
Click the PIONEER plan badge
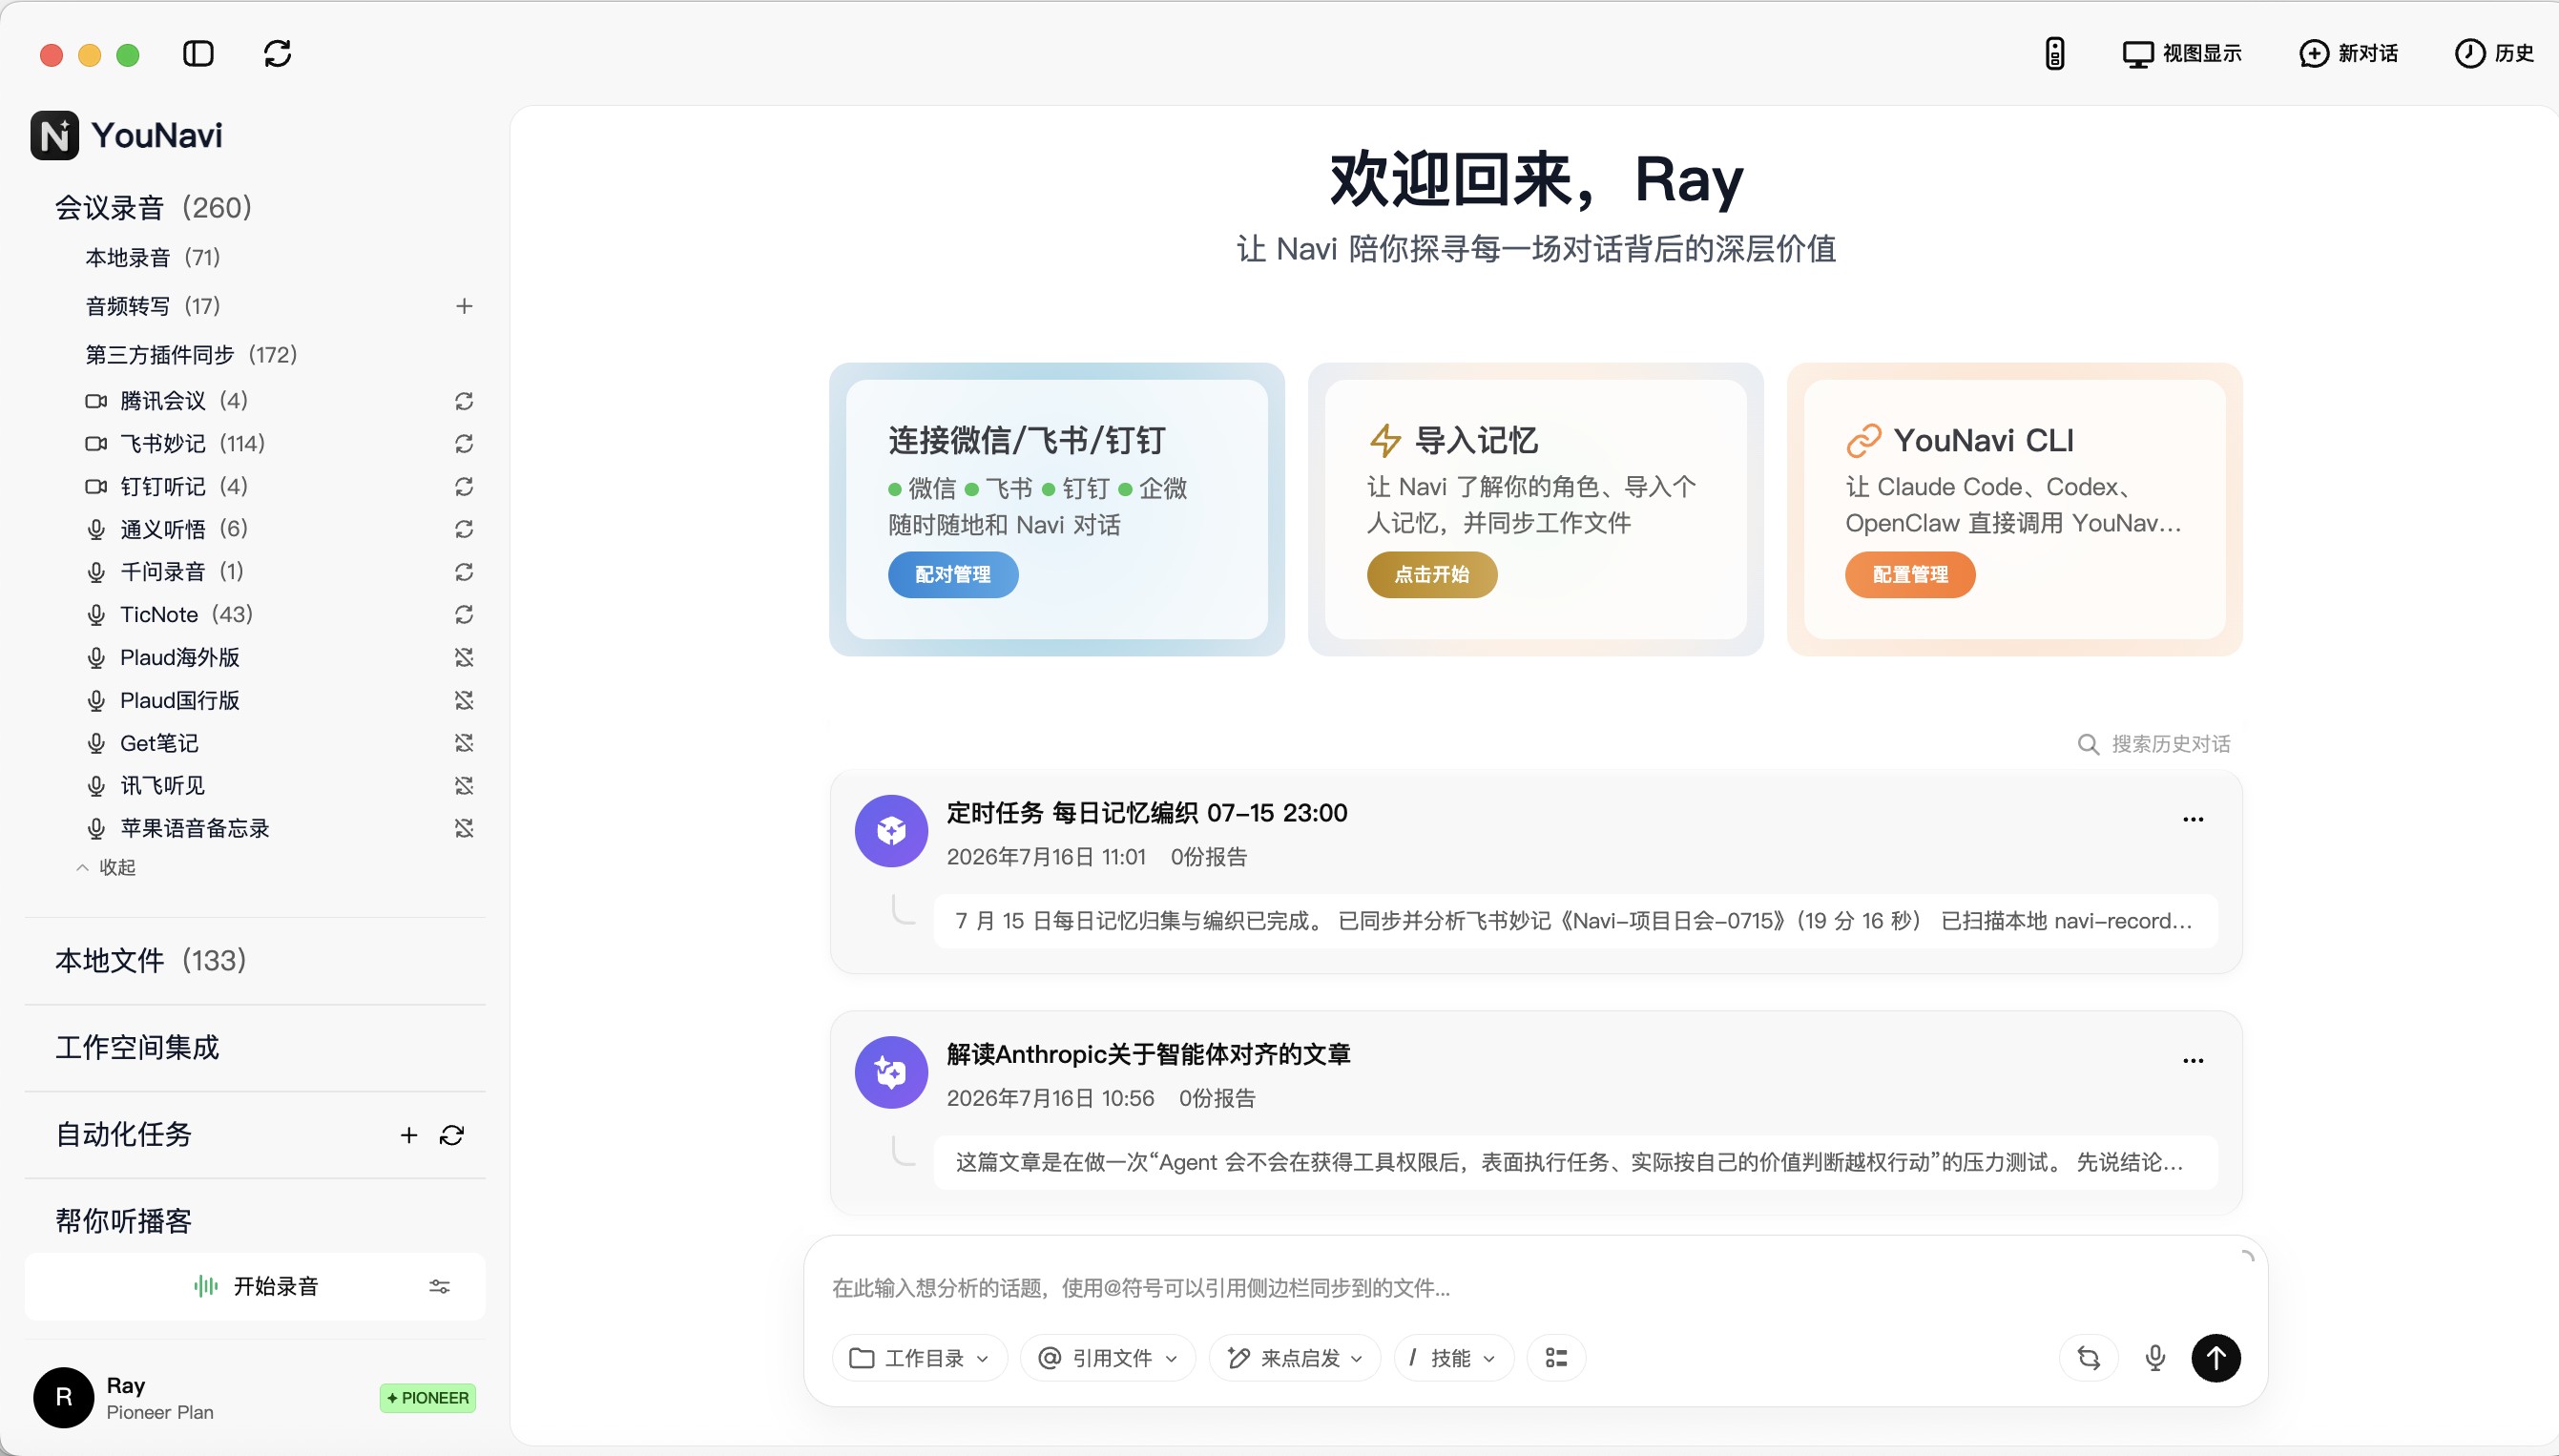pos(428,1398)
